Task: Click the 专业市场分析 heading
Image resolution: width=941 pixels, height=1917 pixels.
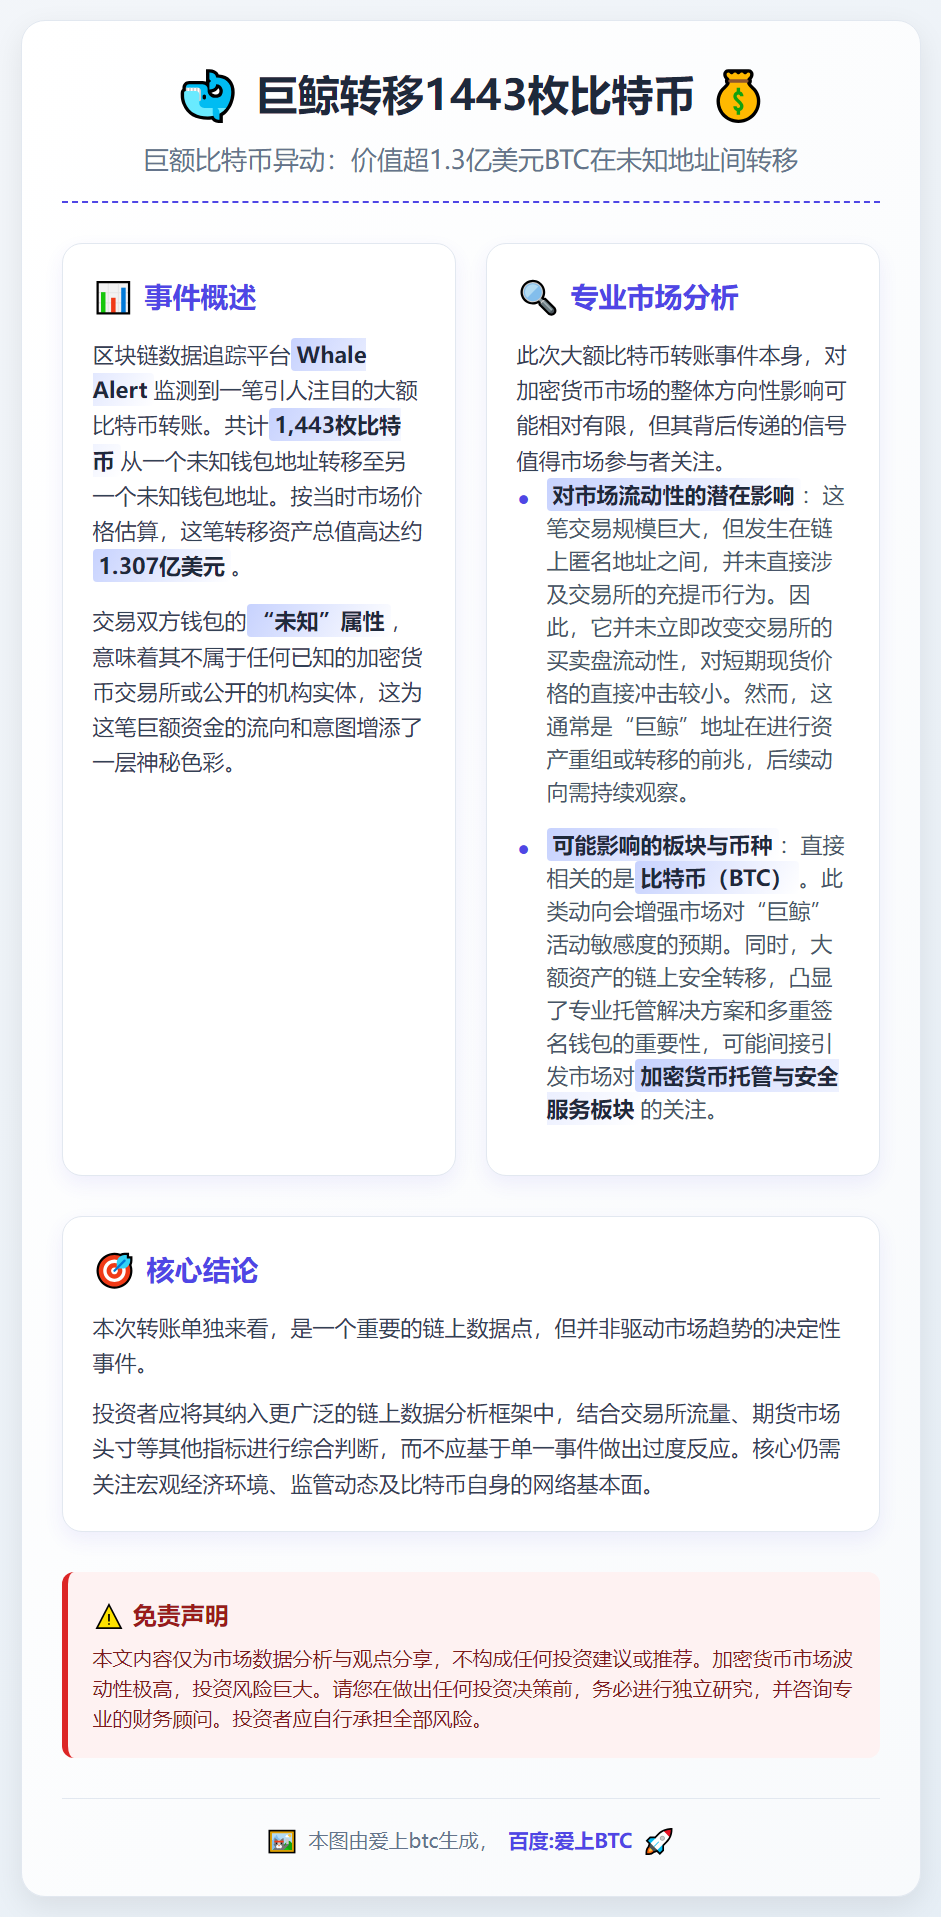Action: [654, 298]
